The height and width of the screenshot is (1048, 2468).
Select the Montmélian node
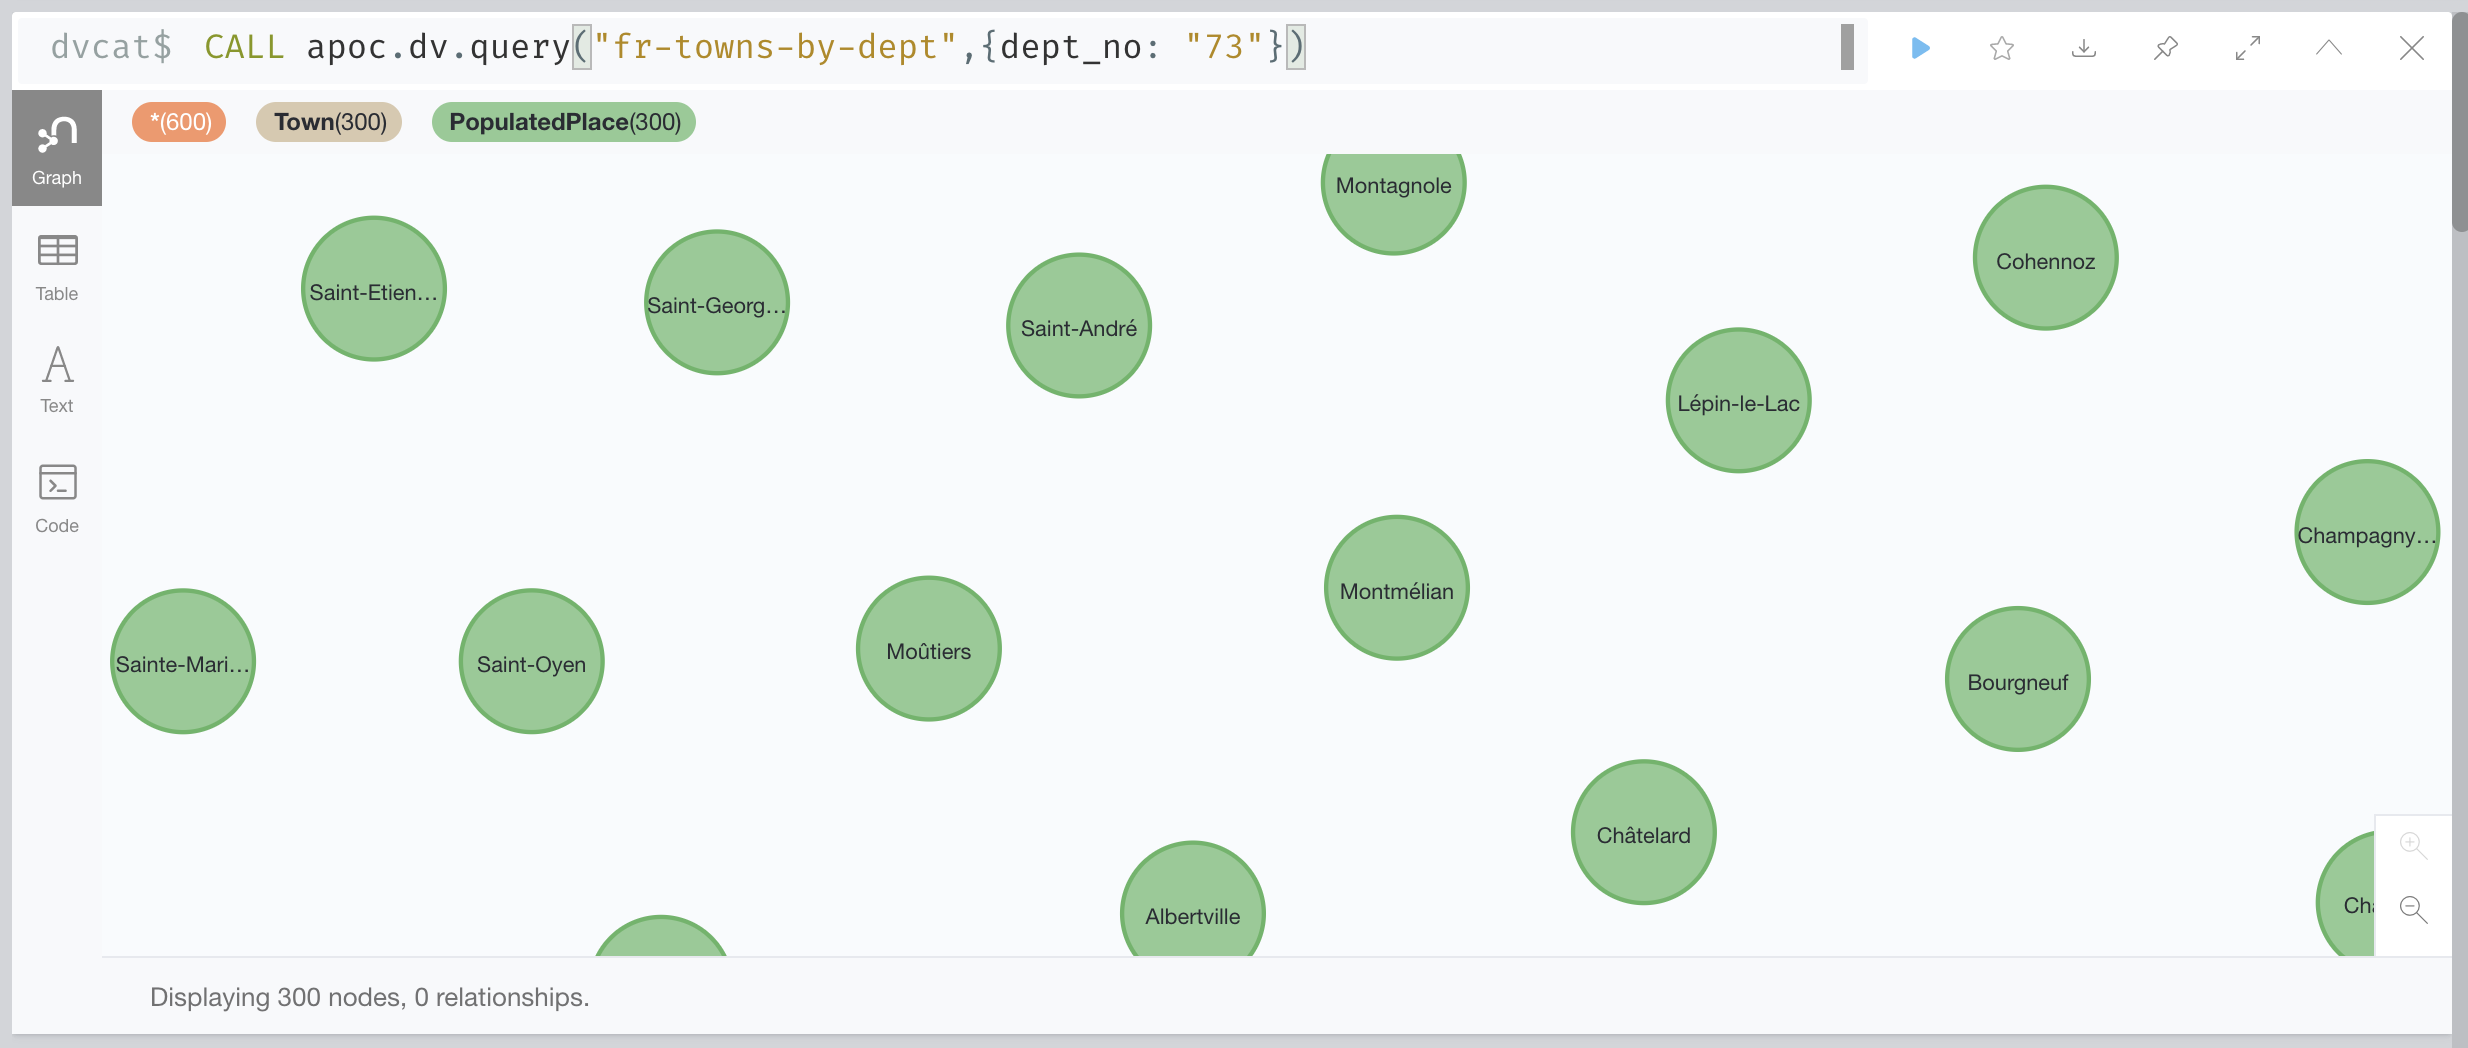1395,587
